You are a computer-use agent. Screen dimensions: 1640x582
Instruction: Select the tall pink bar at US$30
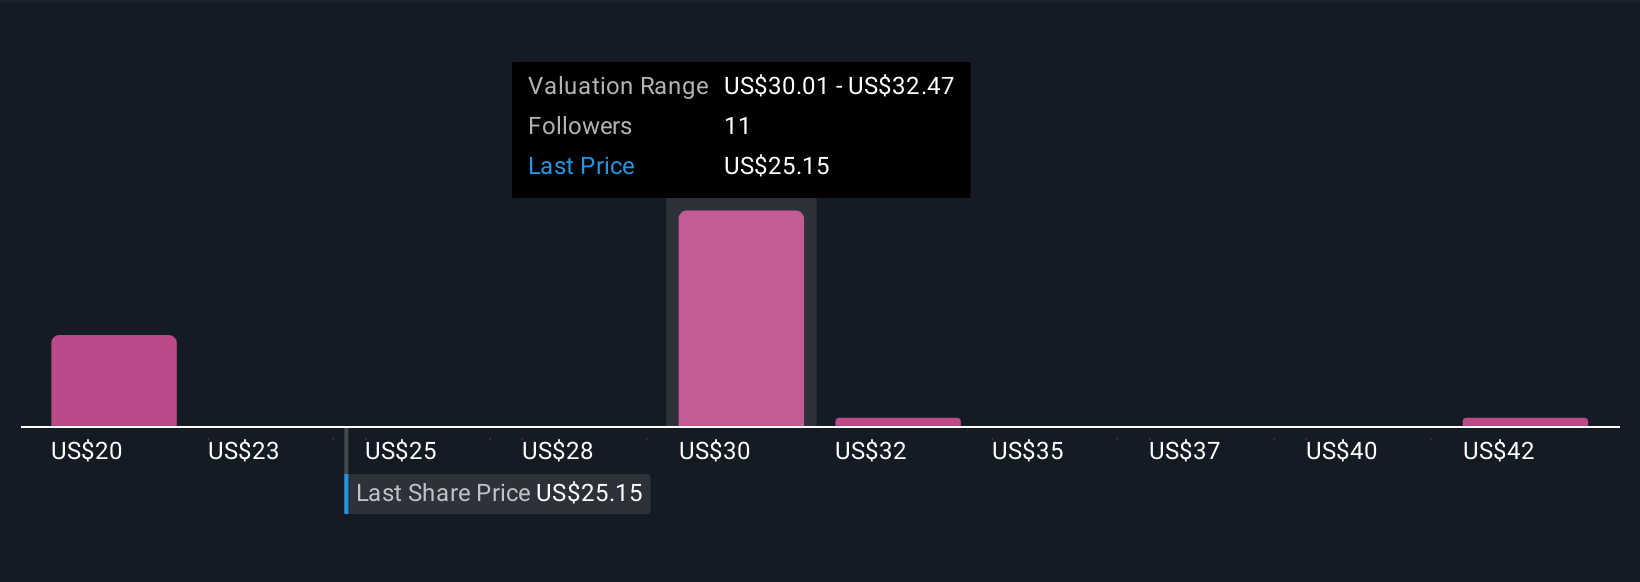741,318
